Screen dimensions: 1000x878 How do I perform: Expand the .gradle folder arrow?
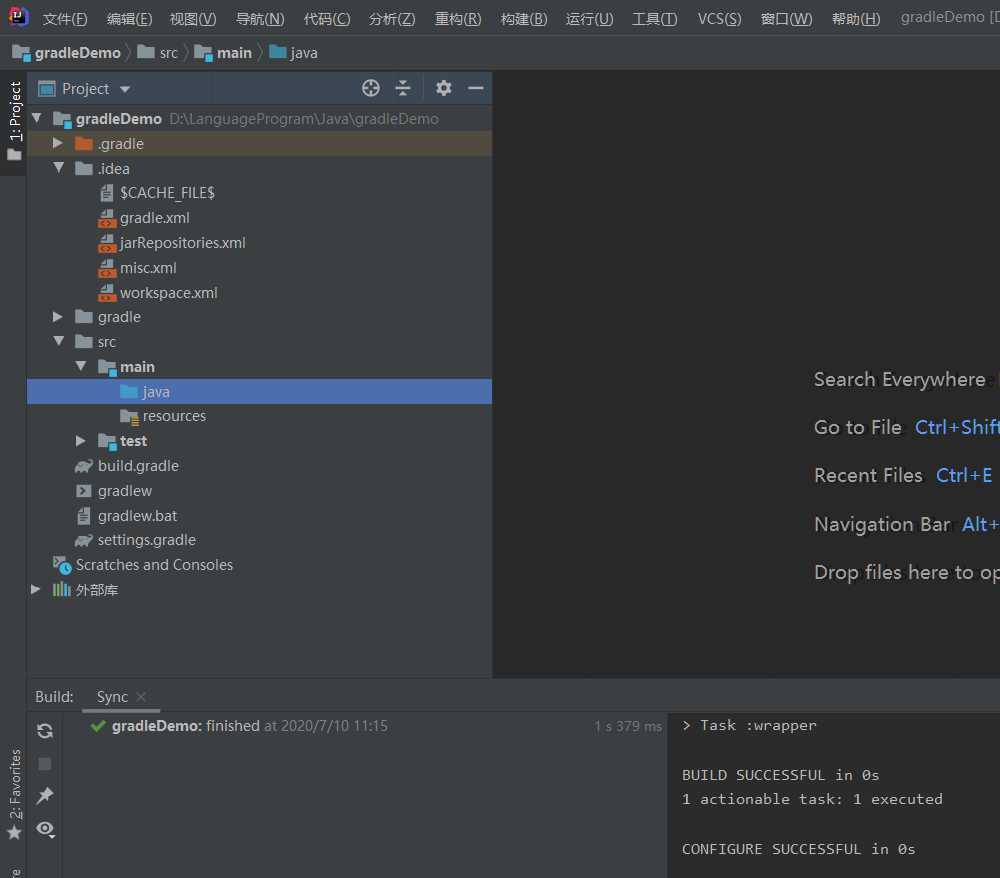pyautogui.click(x=58, y=143)
